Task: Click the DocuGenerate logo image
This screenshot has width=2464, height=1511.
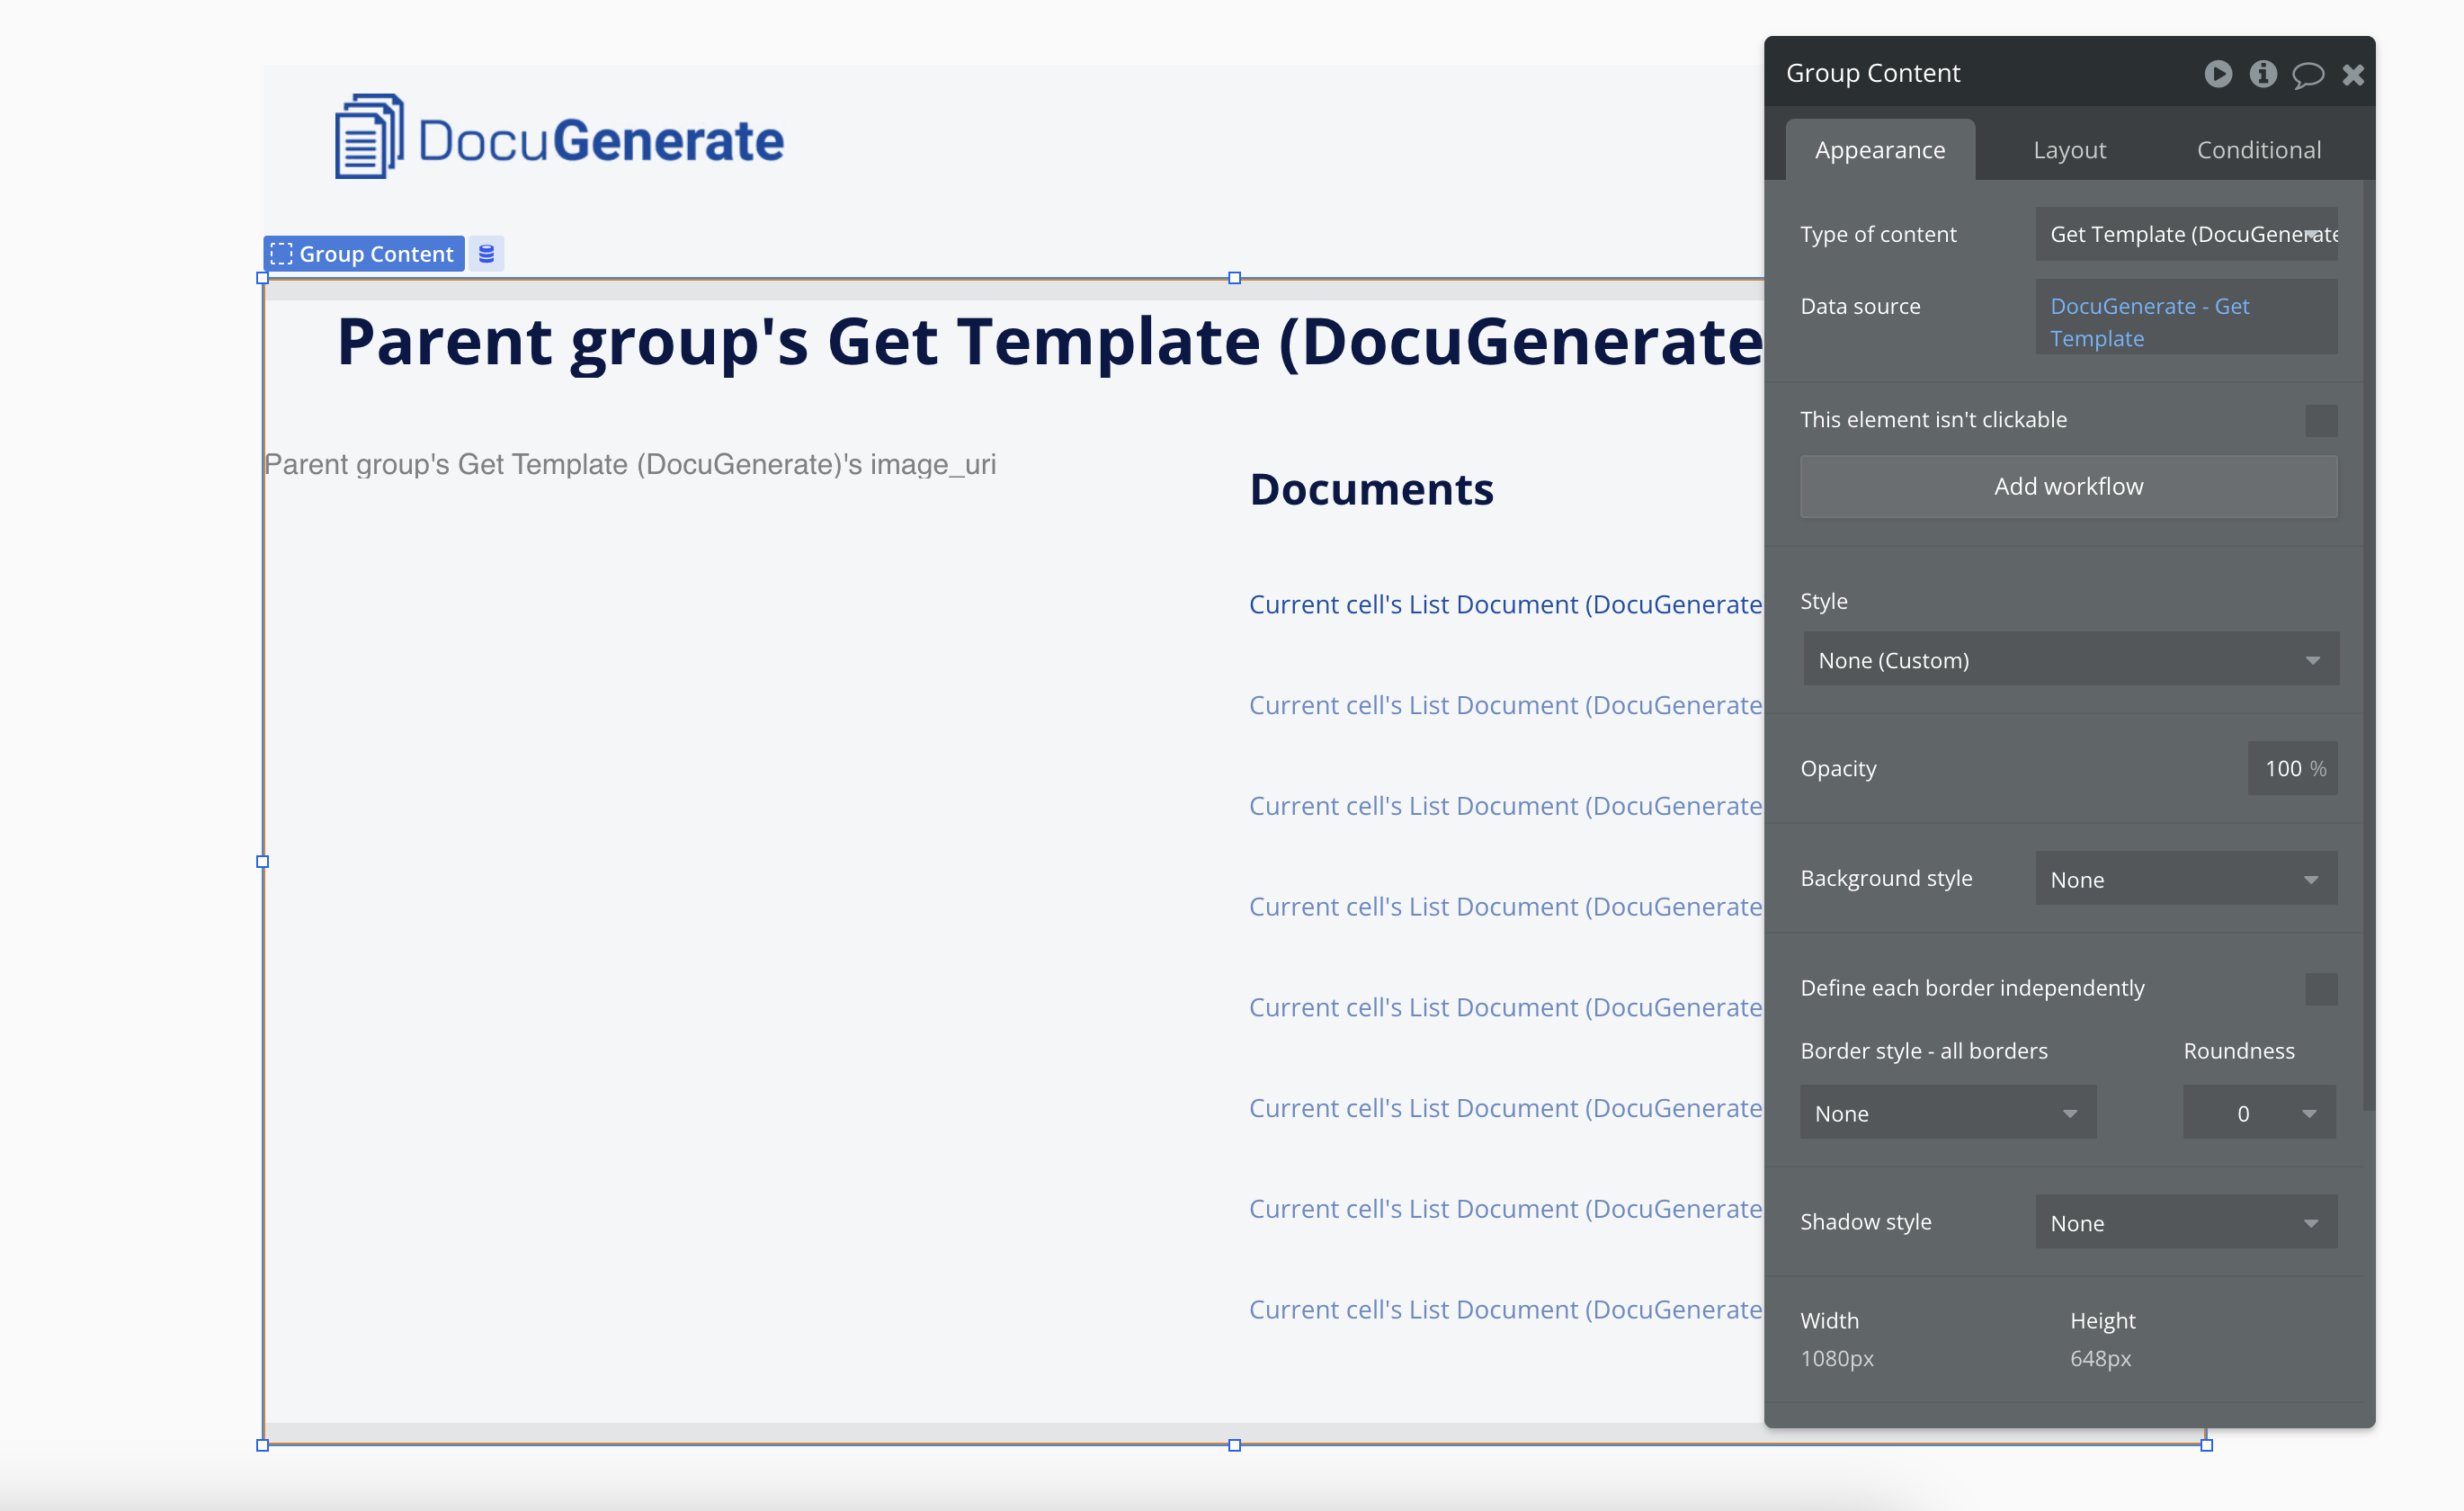Action: (x=559, y=137)
